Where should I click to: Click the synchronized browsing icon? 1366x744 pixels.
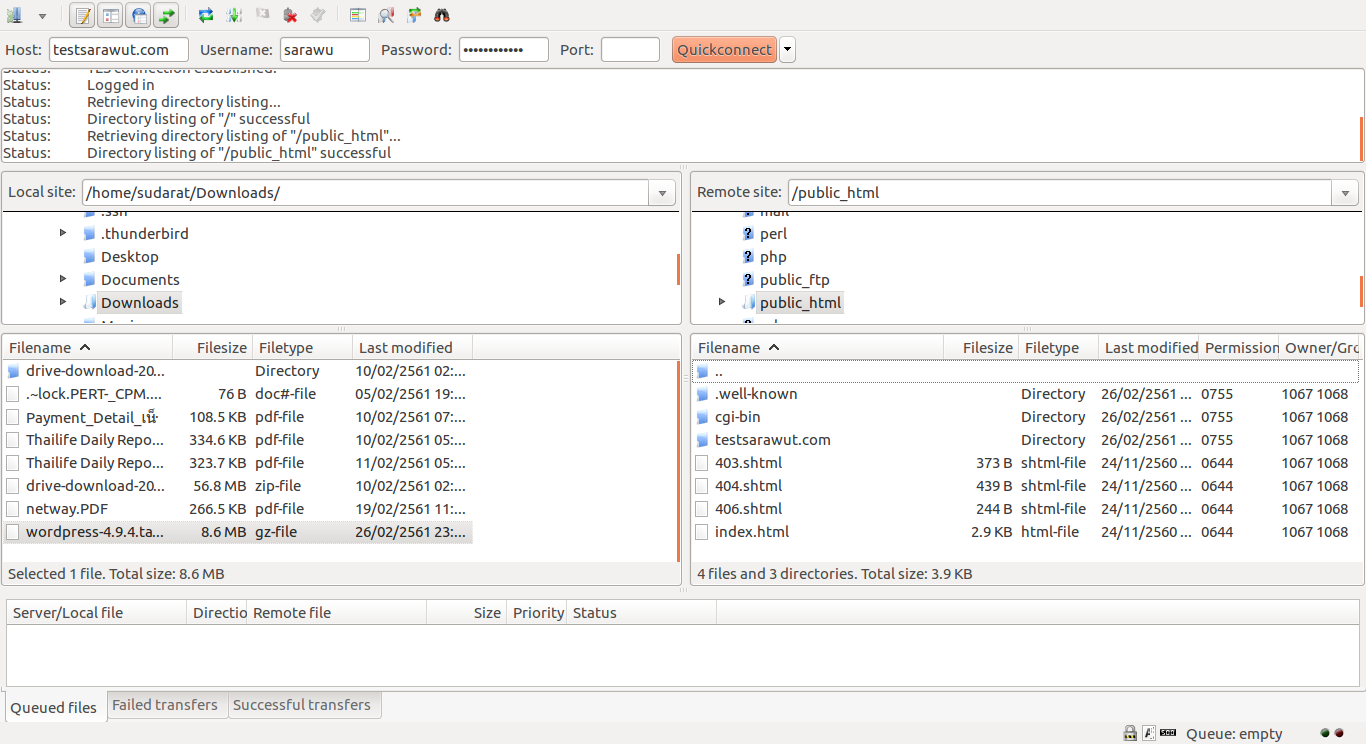point(414,15)
